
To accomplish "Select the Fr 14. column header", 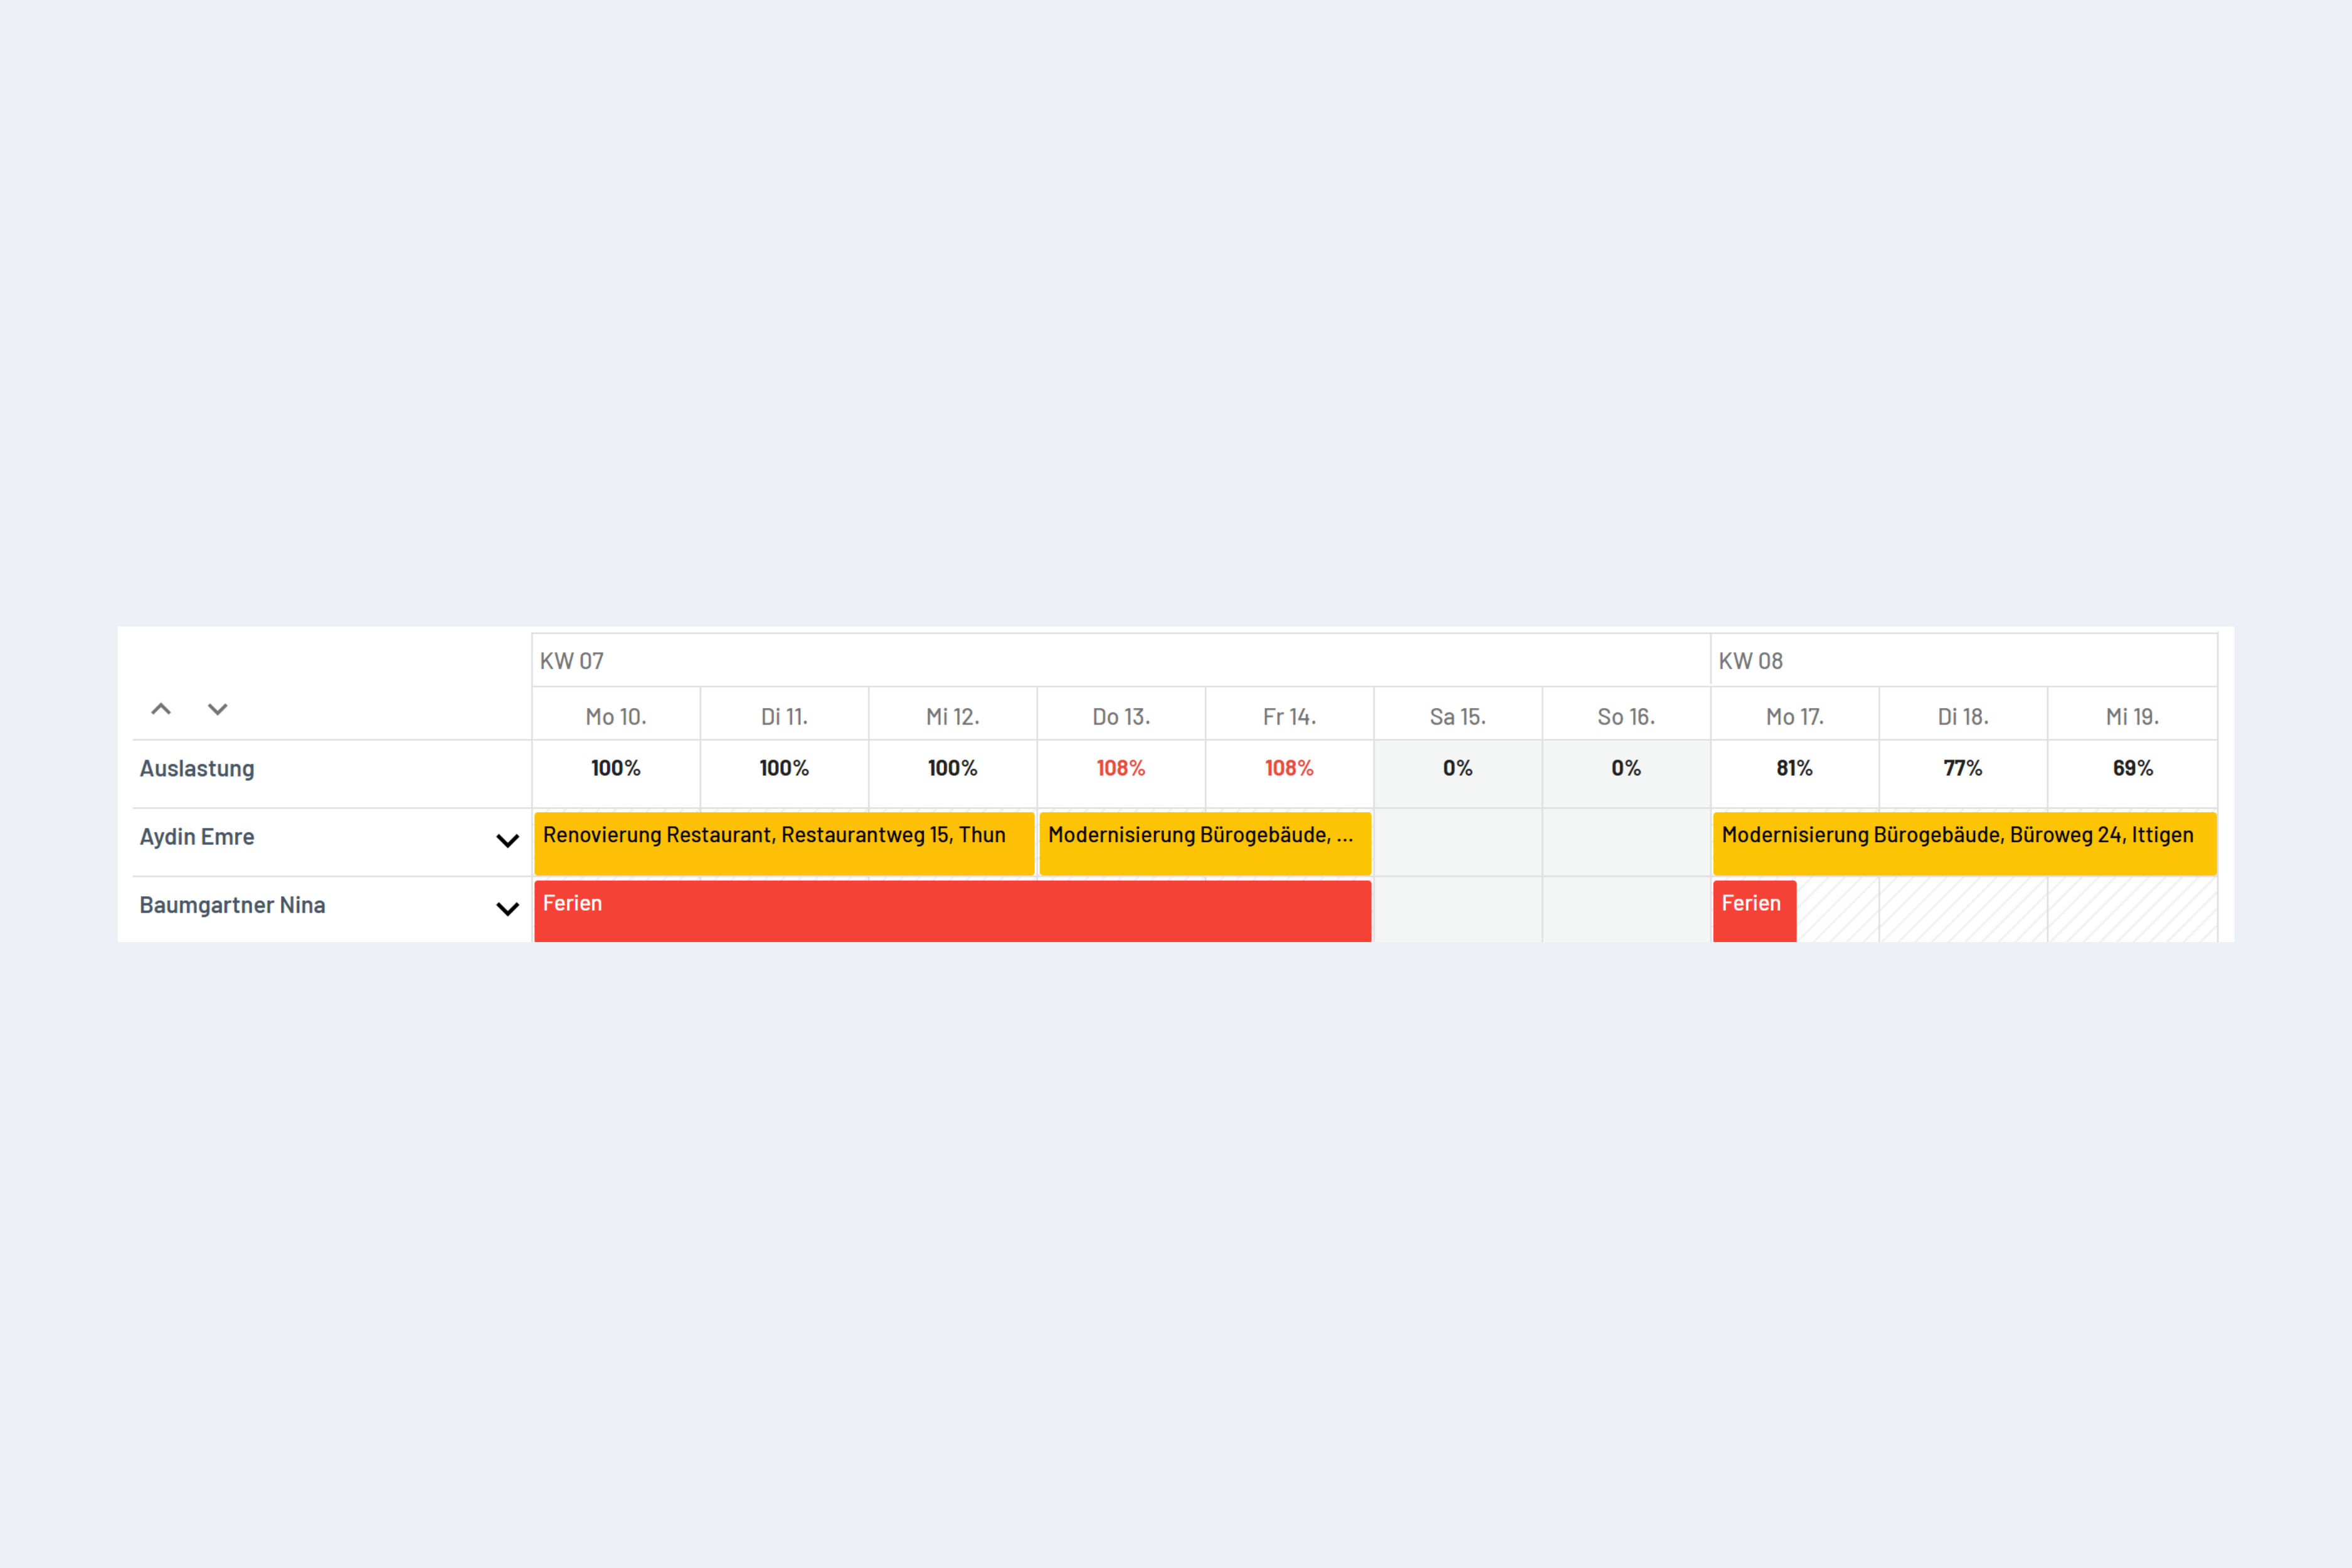I will (x=1289, y=715).
